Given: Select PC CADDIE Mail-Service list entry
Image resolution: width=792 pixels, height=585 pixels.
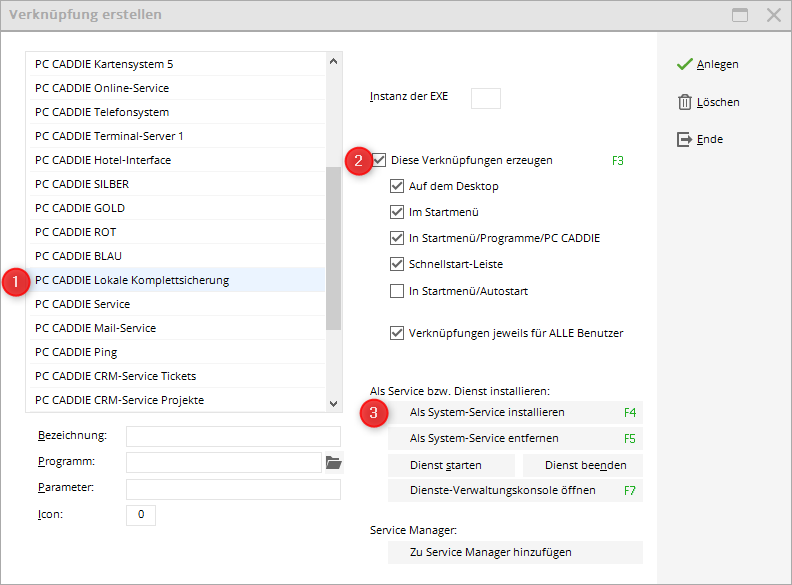Looking at the screenshot, I should pos(177,328).
